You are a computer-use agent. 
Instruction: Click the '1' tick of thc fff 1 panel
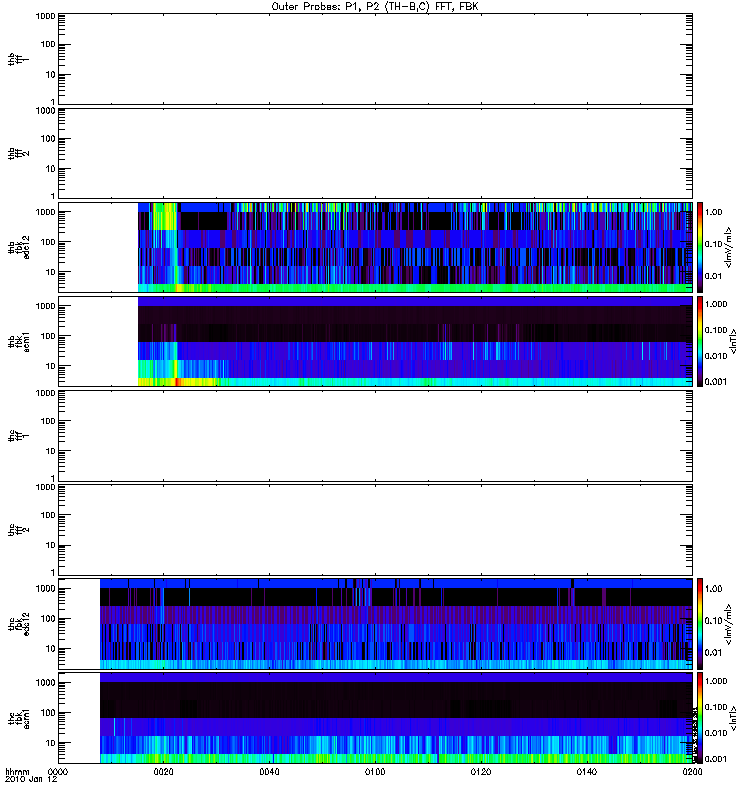click(x=53, y=478)
